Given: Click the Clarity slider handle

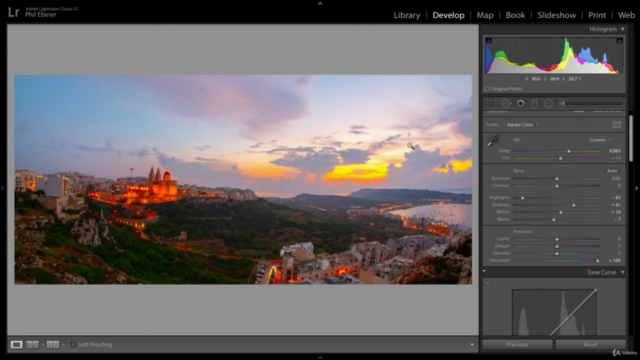Looking at the screenshot, I should click(557, 239).
